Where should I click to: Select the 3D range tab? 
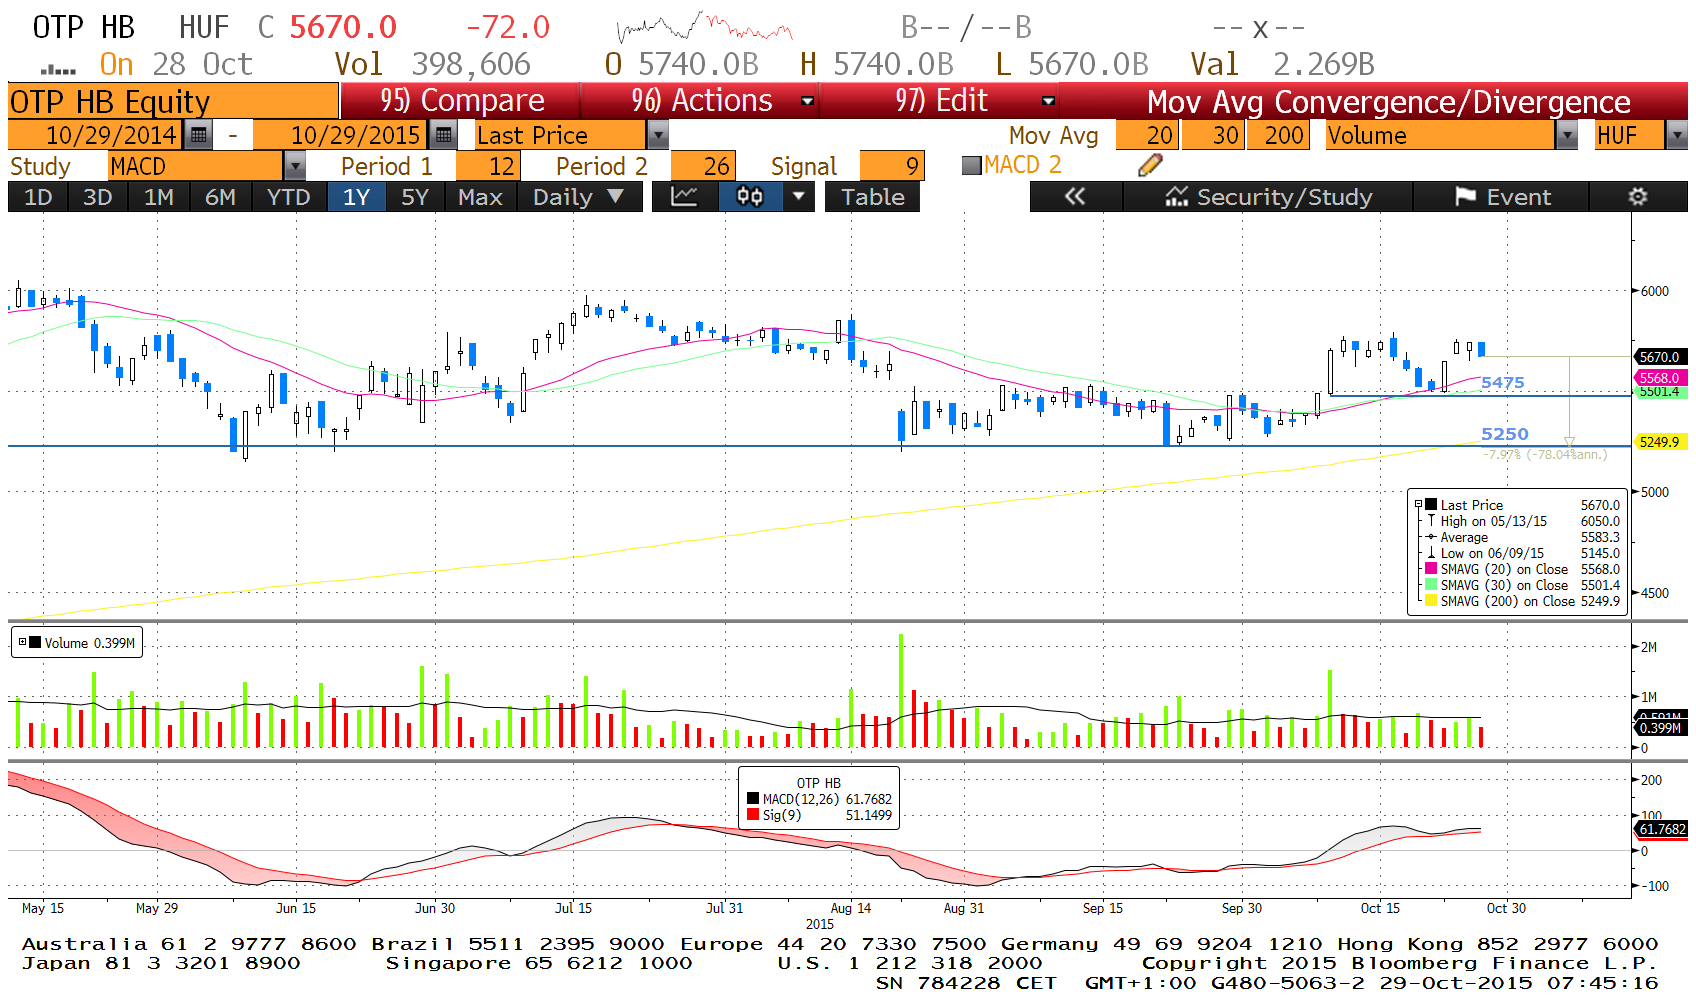tap(97, 197)
